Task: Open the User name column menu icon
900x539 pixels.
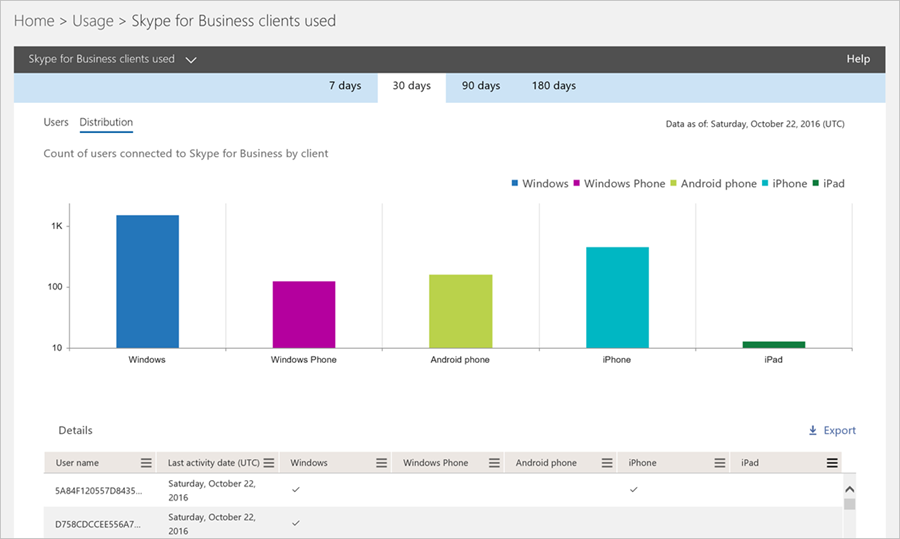Action: (x=146, y=463)
